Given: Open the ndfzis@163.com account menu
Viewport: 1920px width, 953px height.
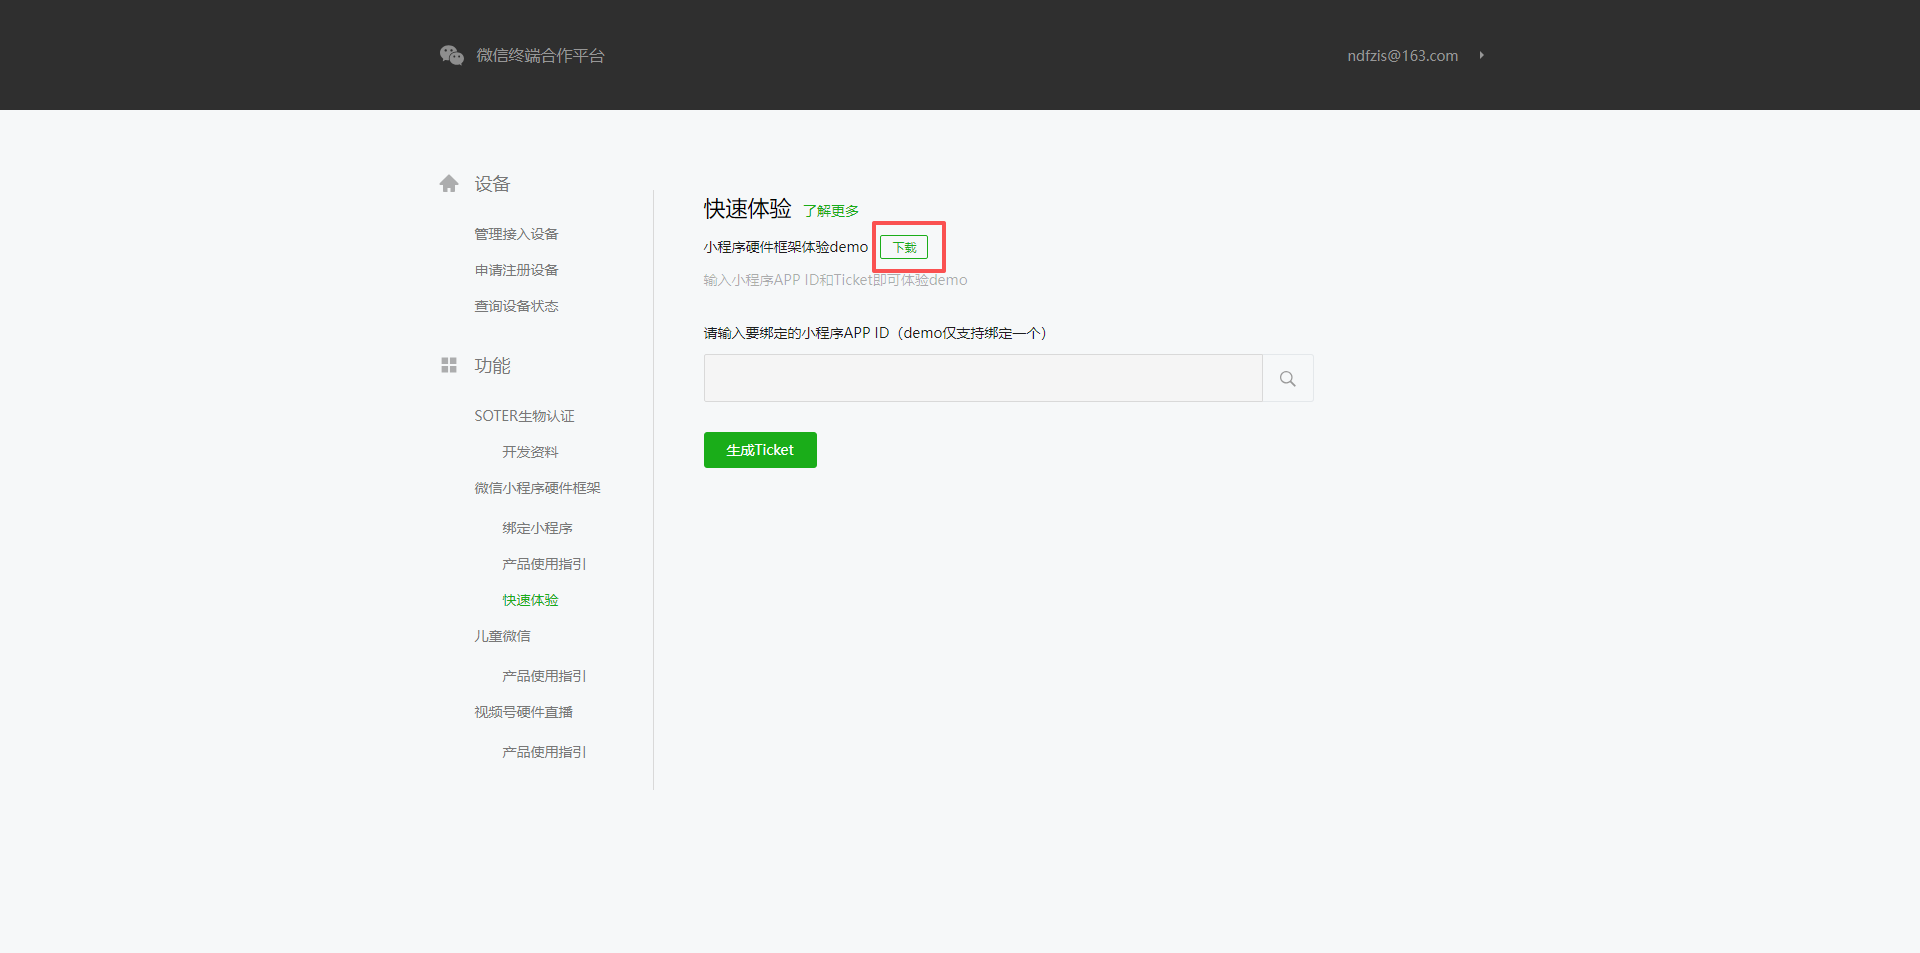Looking at the screenshot, I should coord(1402,55).
